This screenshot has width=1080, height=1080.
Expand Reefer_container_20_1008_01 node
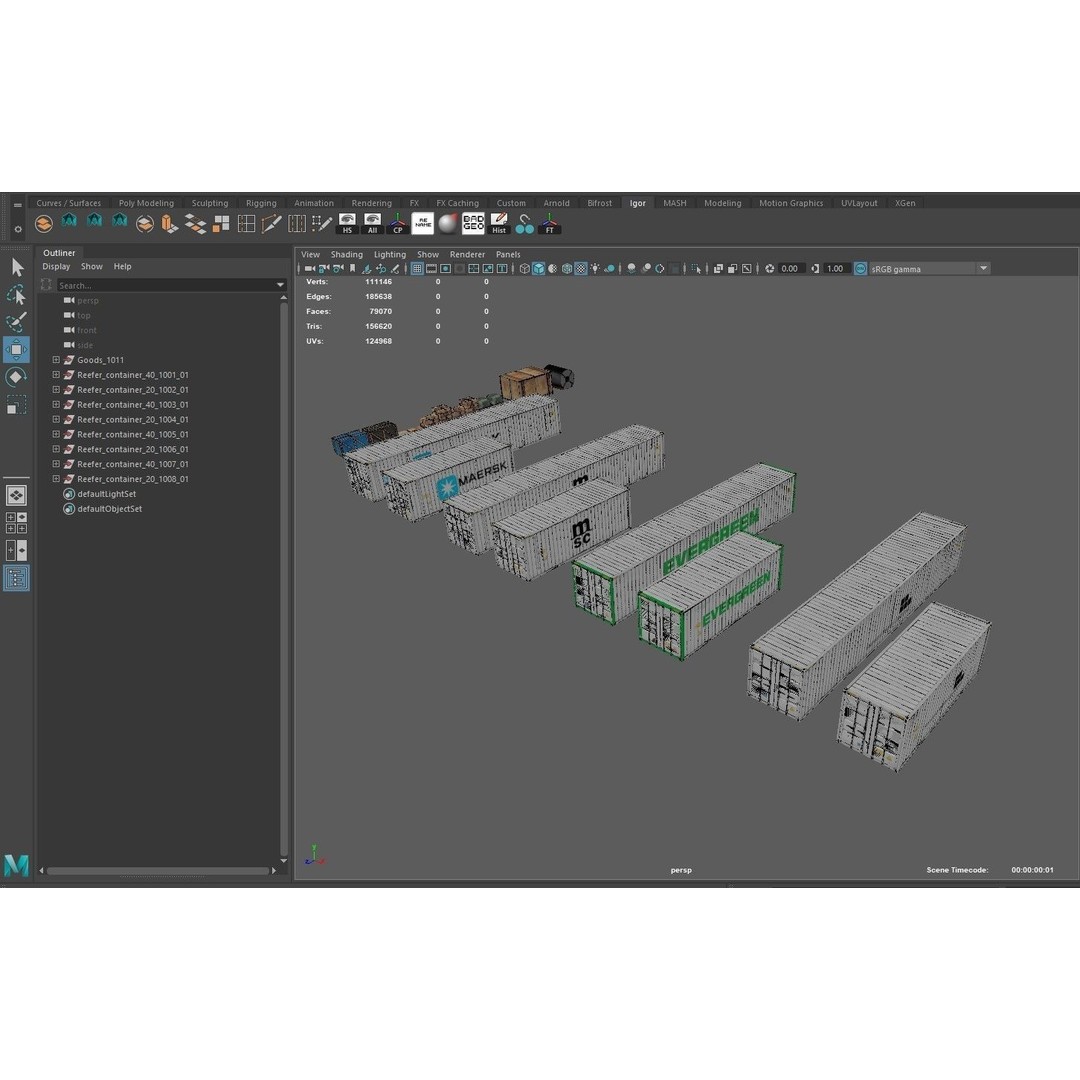(x=56, y=479)
